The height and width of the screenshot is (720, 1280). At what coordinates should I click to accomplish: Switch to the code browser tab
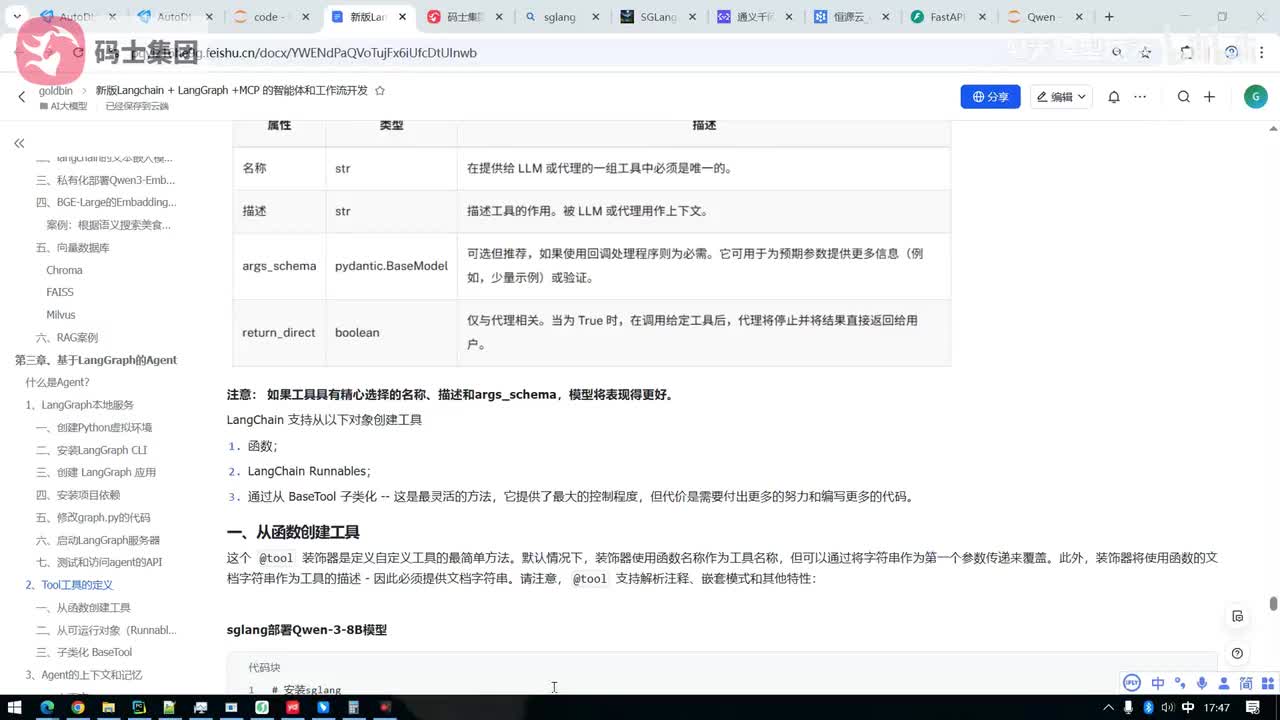coord(274,17)
